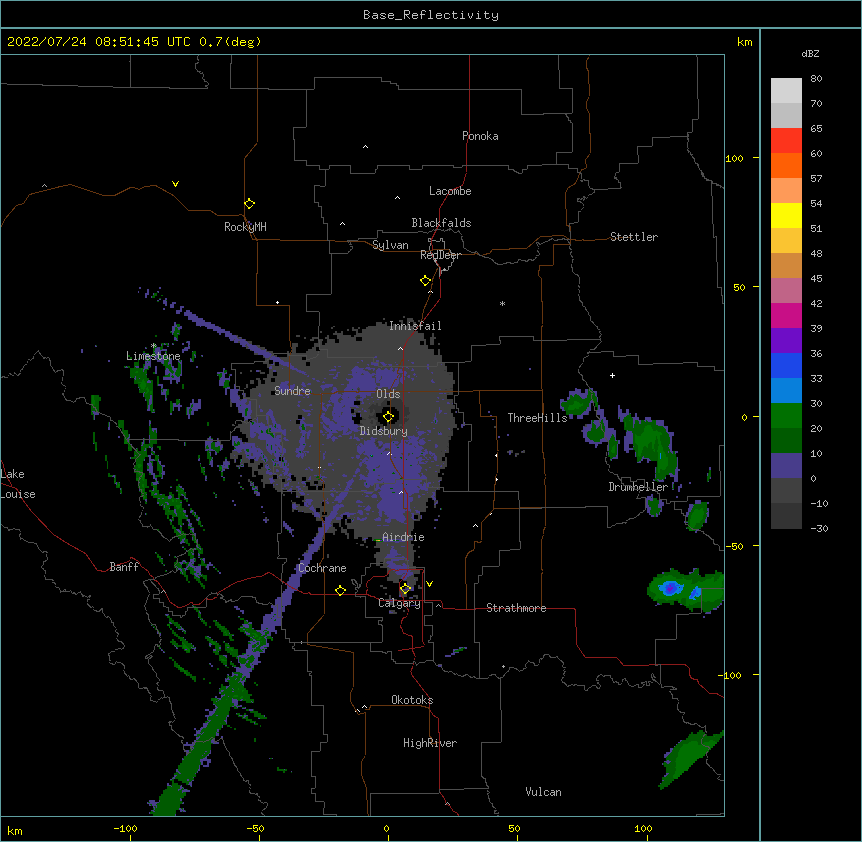Screen dimensions: 862x842
Task: Select the light gray 70-80 dBZ legend swatch
Action: 786,91
